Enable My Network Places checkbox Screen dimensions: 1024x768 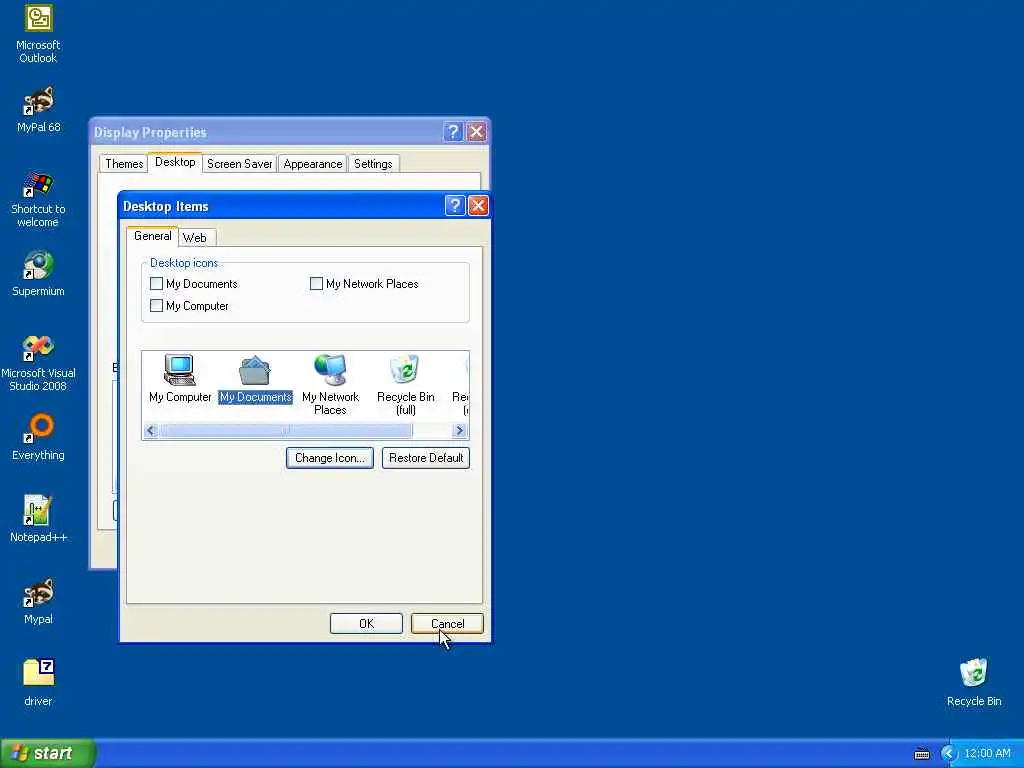(316, 283)
